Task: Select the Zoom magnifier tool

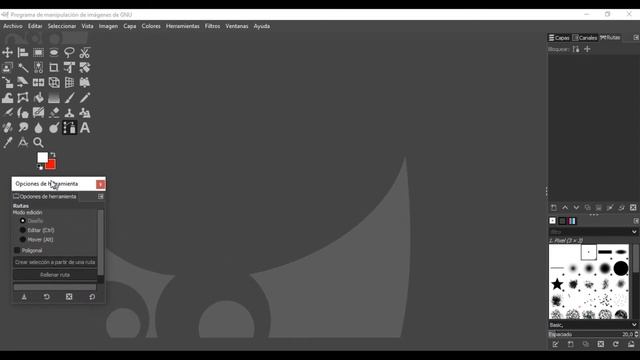Action: click(x=38, y=142)
